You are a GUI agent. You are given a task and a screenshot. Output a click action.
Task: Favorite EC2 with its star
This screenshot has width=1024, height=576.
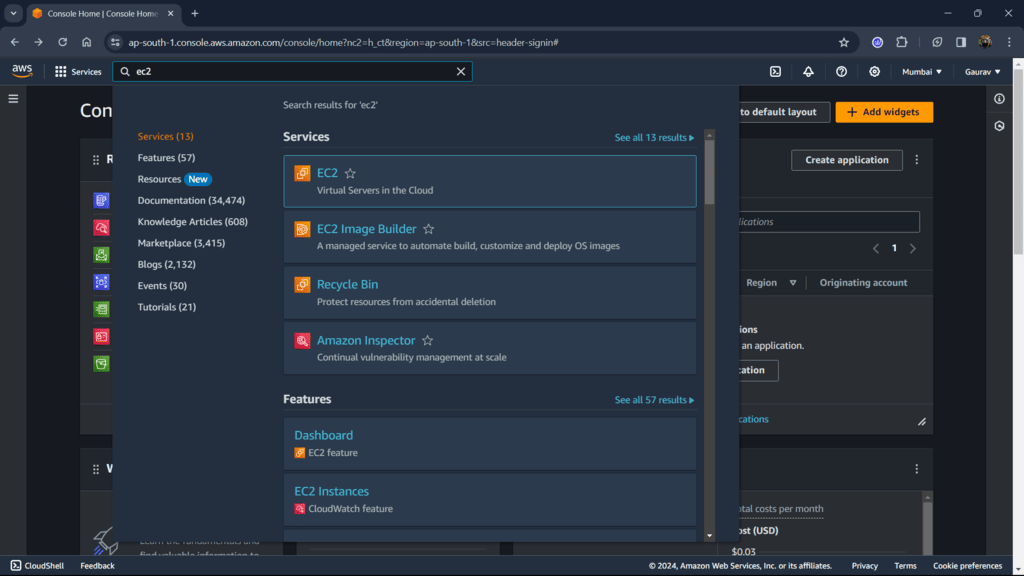[350, 173]
